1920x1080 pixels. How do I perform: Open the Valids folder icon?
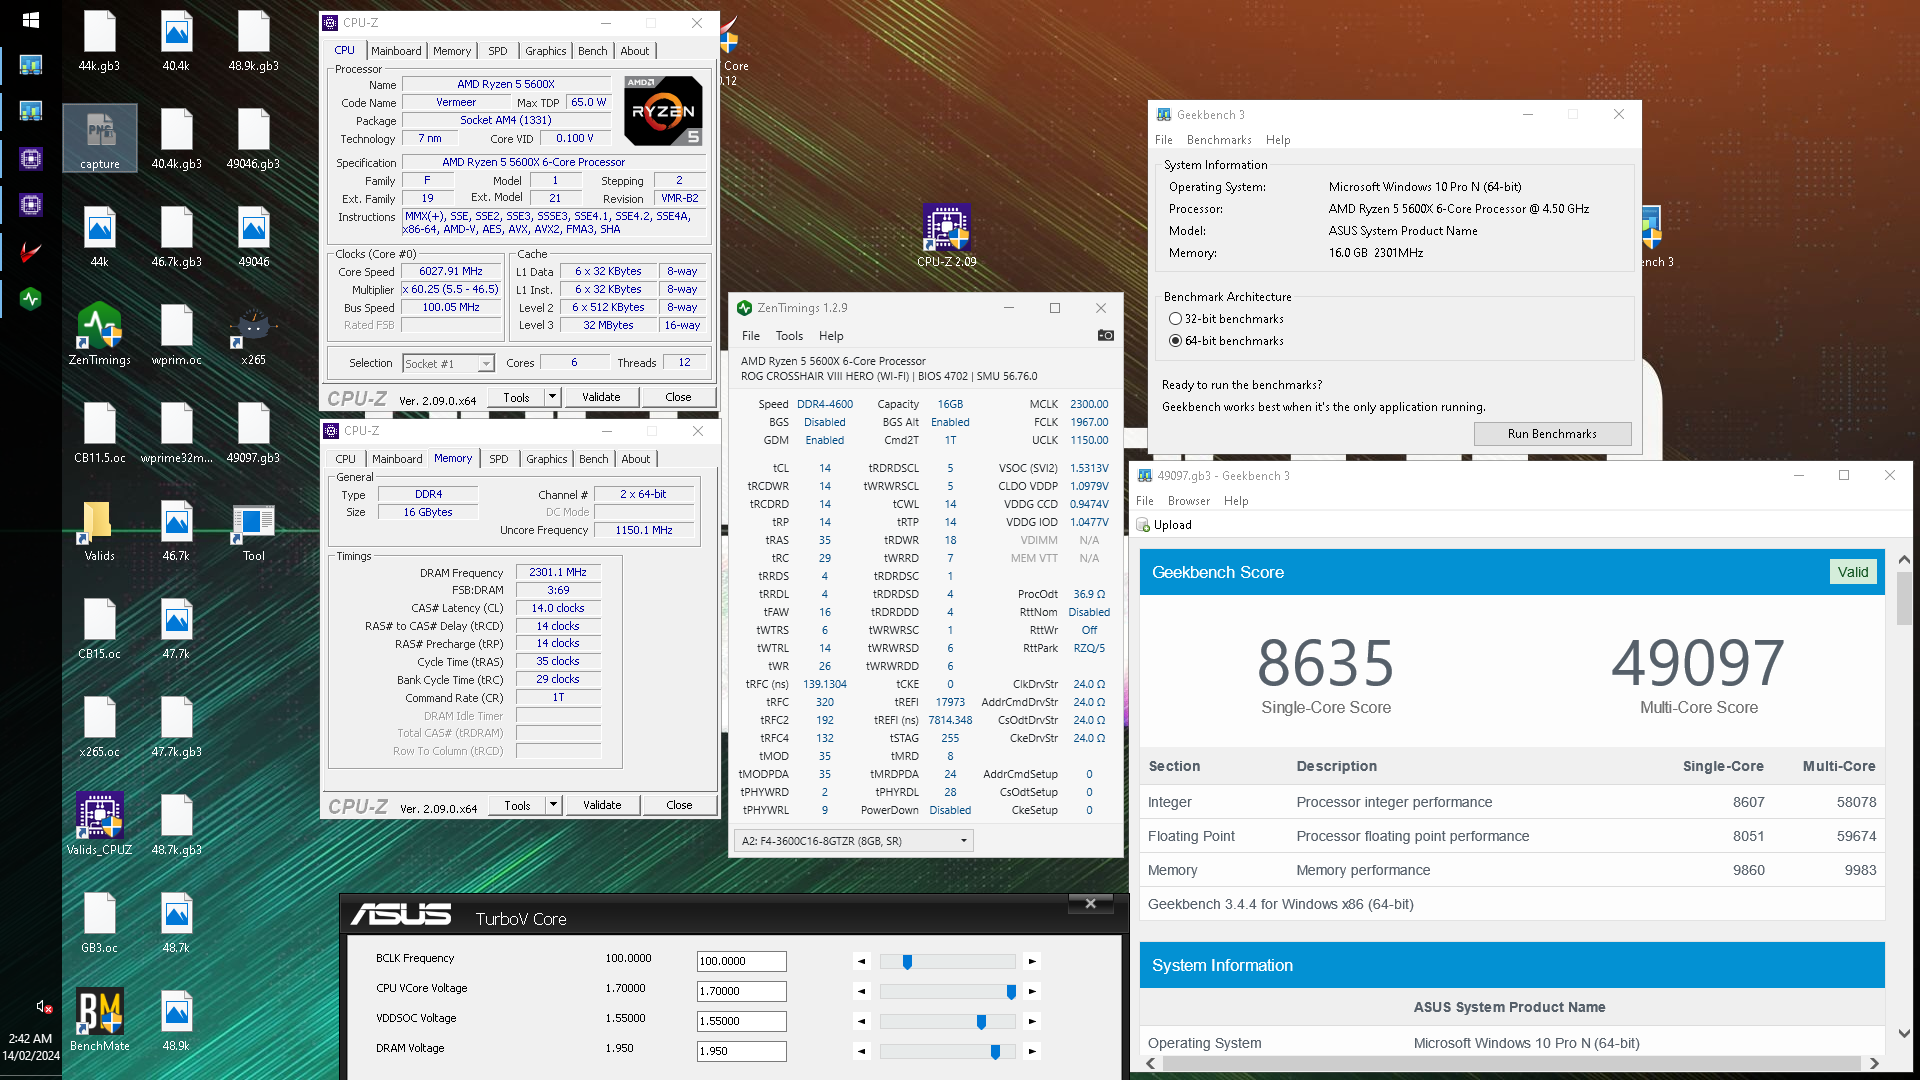pos(99,531)
